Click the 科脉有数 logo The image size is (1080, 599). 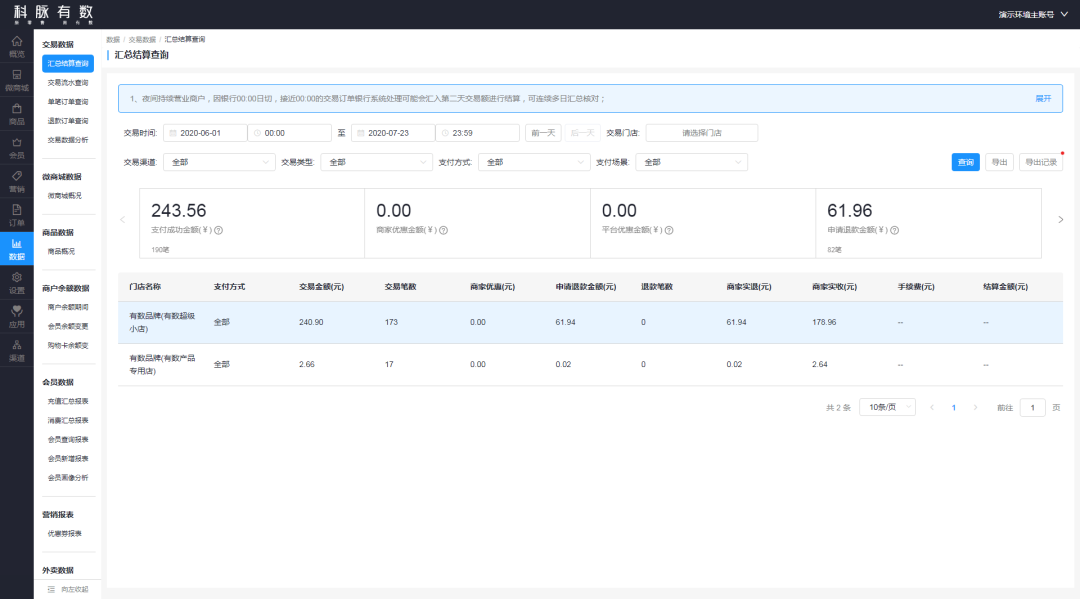(53, 14)
